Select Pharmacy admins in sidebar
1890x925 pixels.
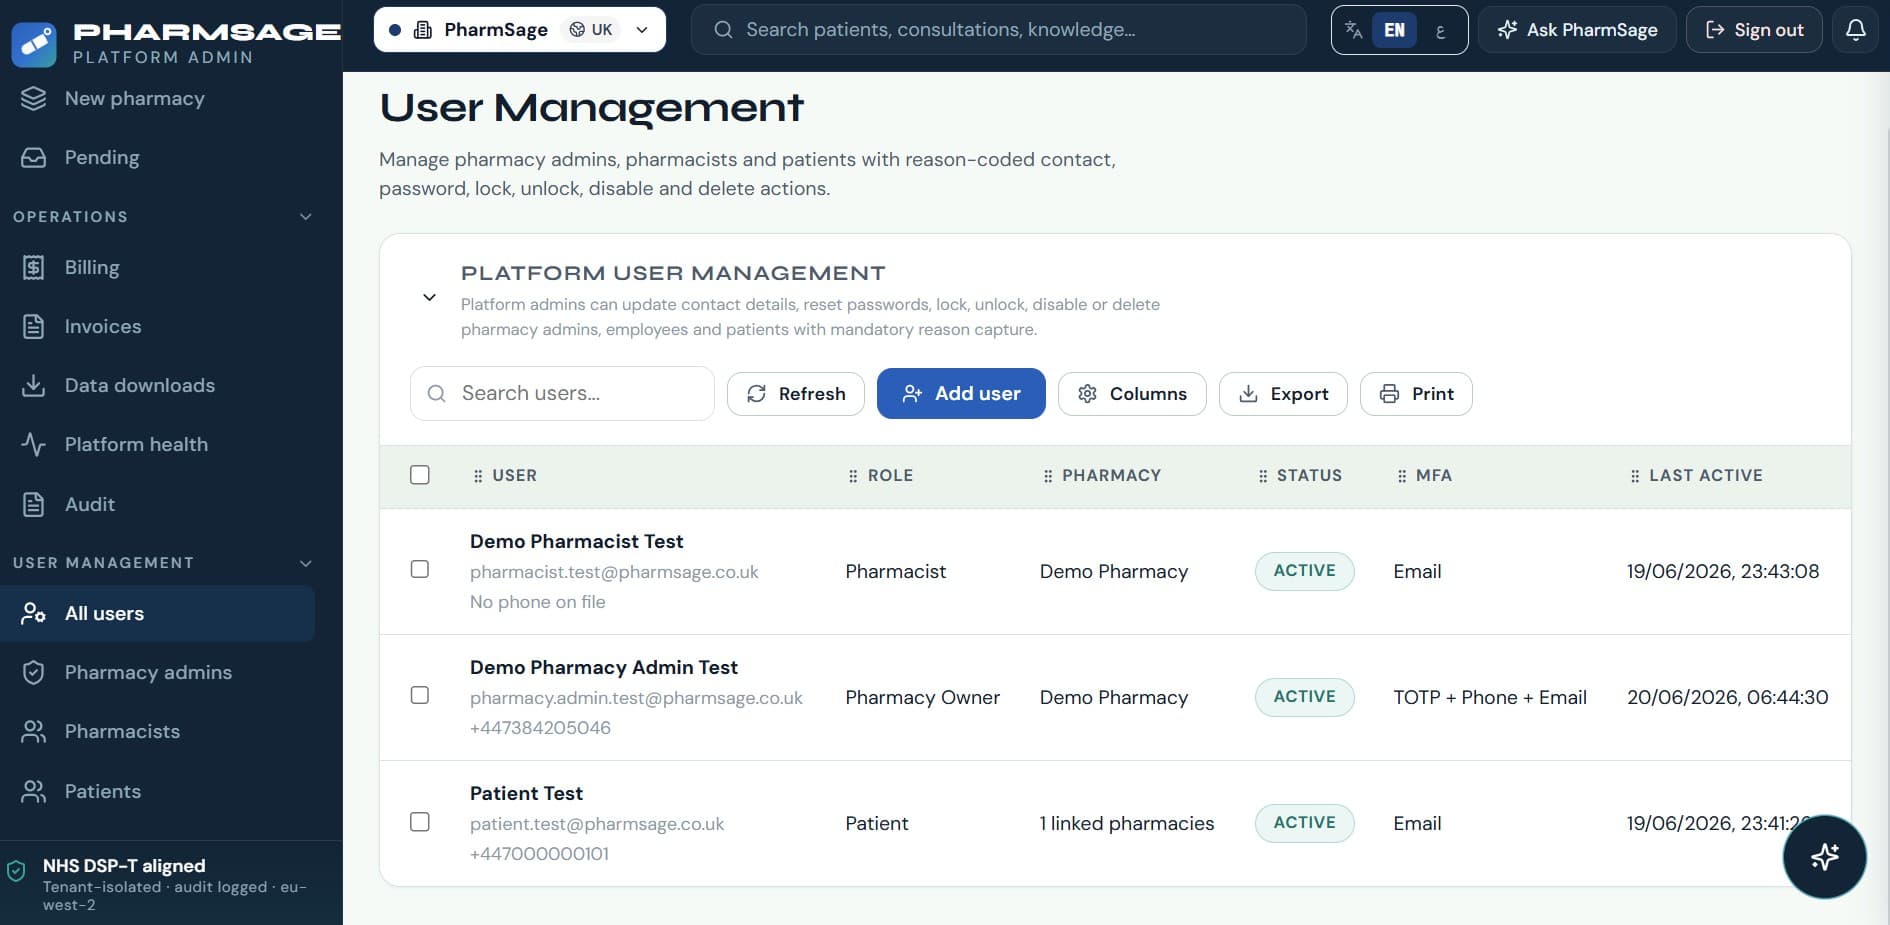pyautogui.click(x=157, y=672)
